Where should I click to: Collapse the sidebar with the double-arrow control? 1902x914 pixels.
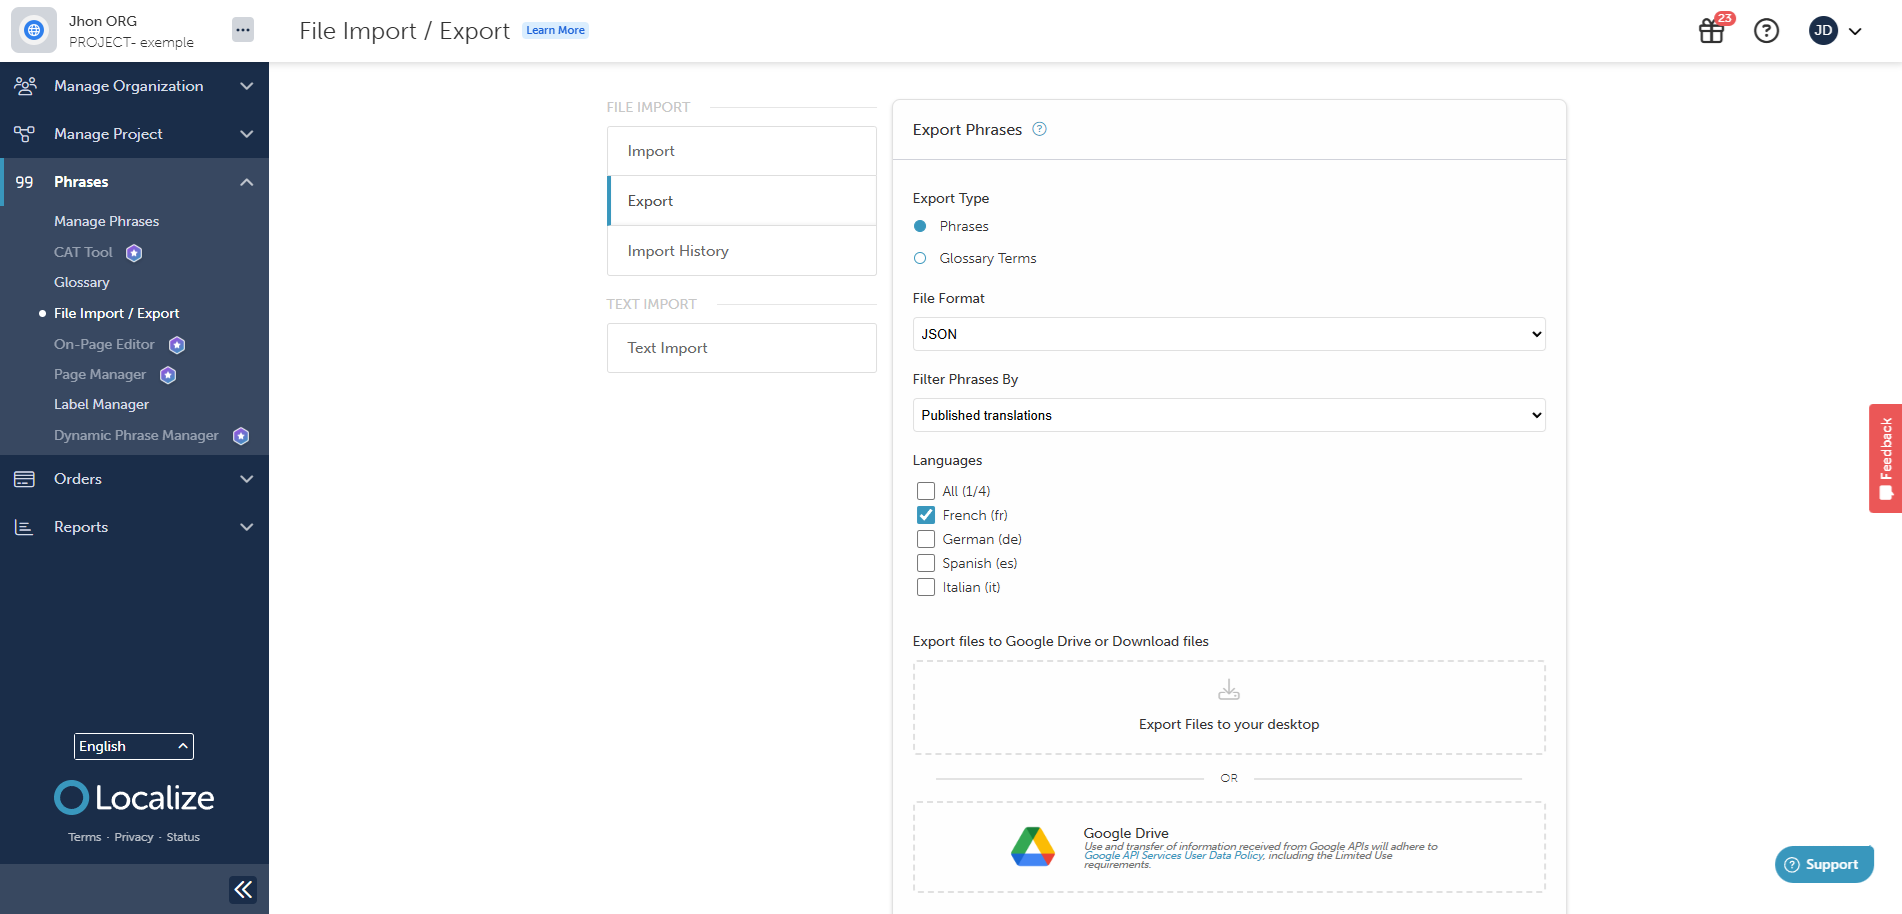242,889
